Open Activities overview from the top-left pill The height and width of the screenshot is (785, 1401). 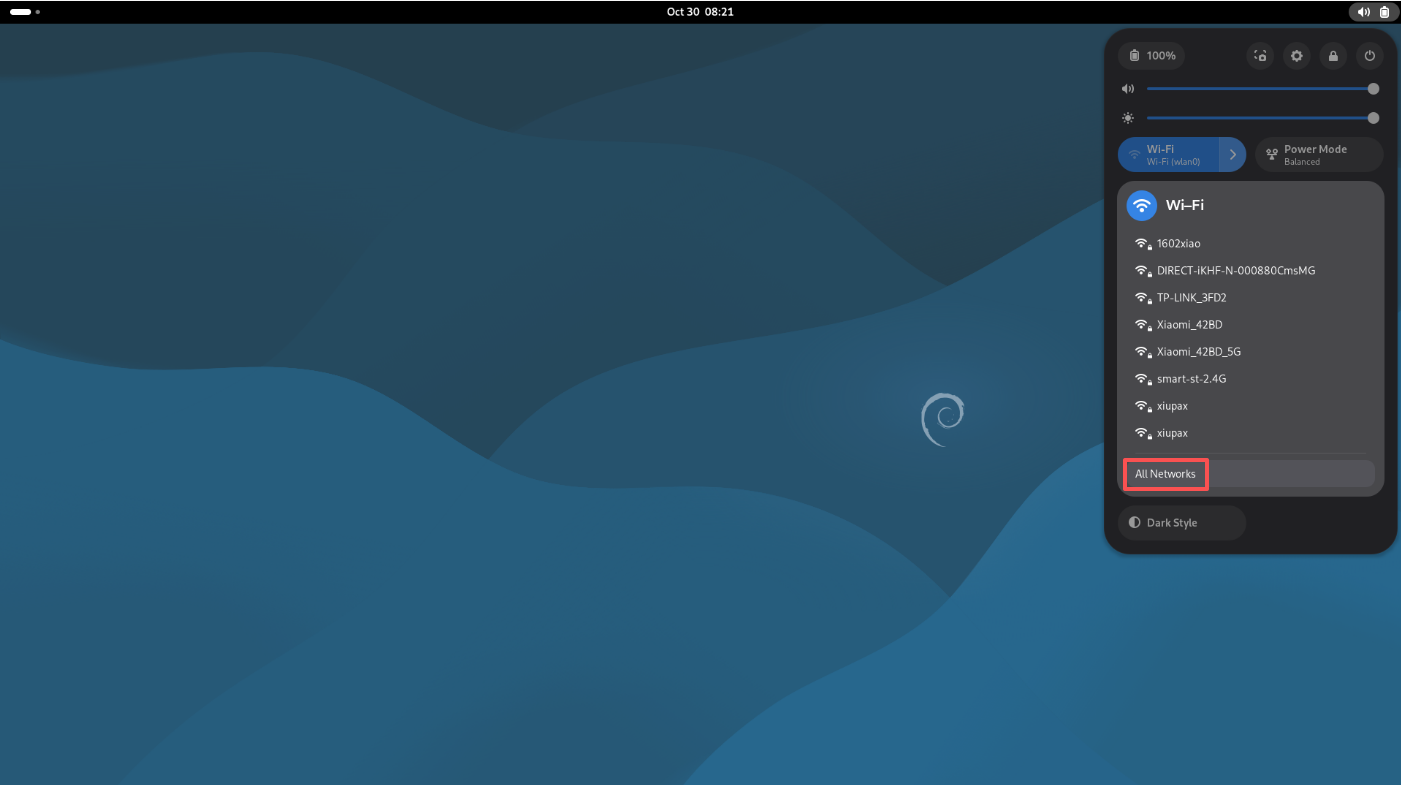24,12
